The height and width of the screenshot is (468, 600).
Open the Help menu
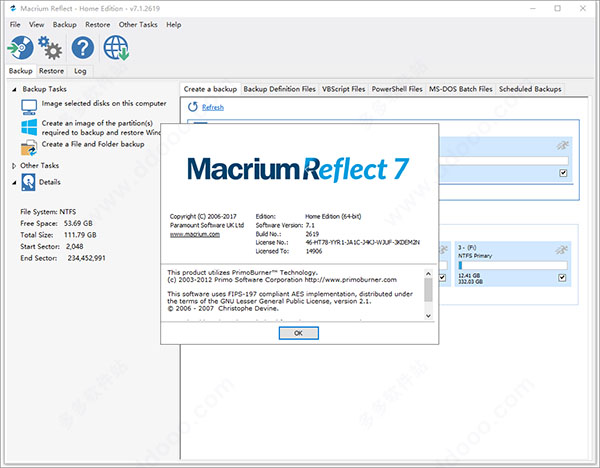pyautogui.click(x=173, y=24)
